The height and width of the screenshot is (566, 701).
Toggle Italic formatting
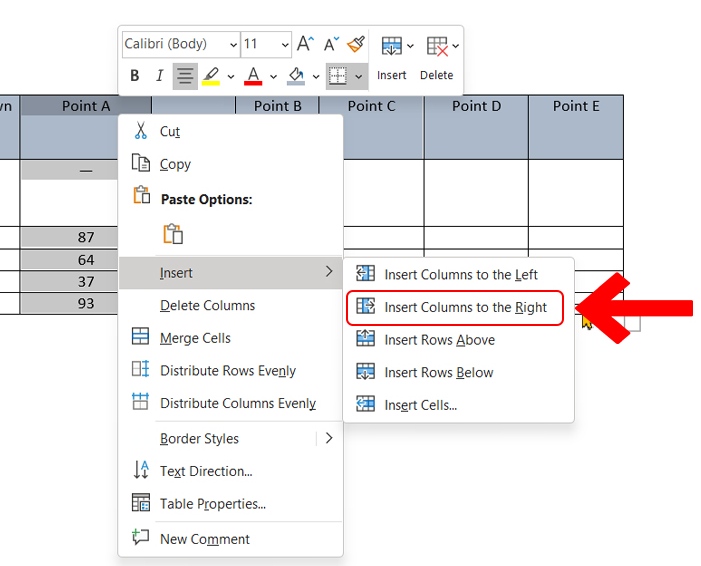click(x=160, y=76)
